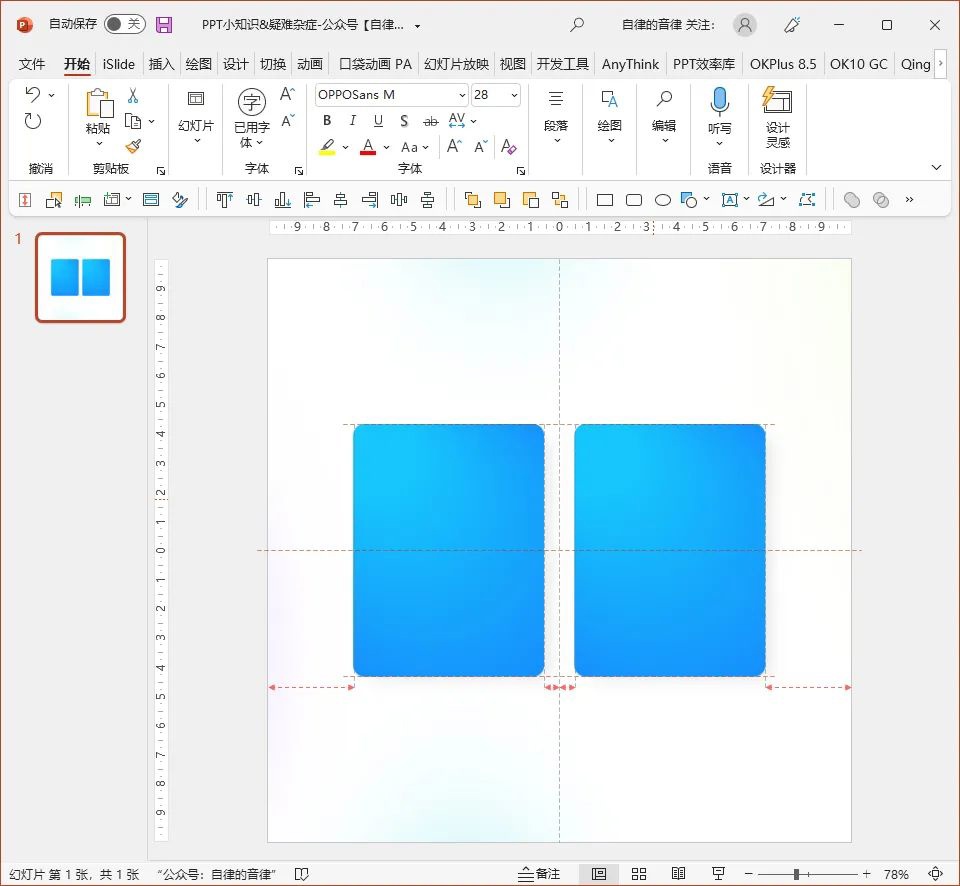Toggle the AutoSave switch
The height and width of the screenshot is (886, 960).
tap(124, 25)
